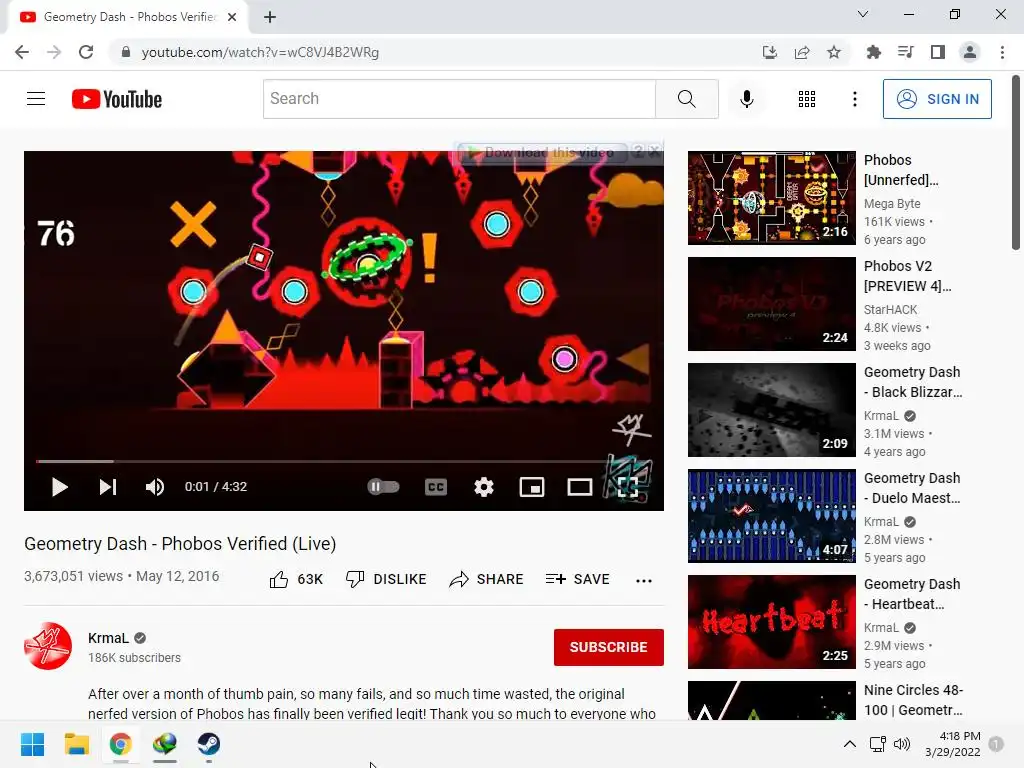Toggle Chrome side panel

(938, 52)
